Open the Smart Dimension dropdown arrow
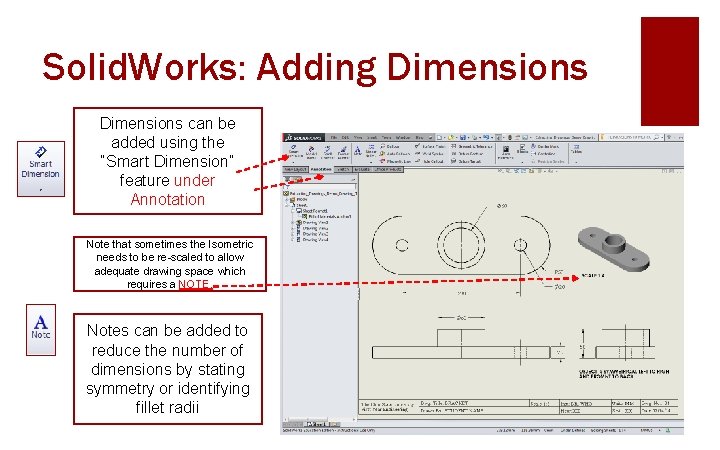Image resolution: width=720 pixels, height=450 pixels. click(293, 163)
